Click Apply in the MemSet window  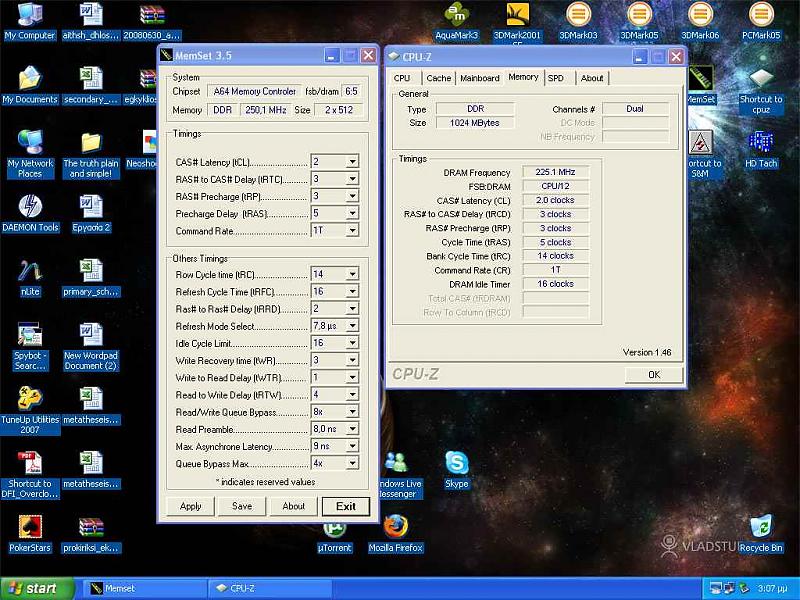pyautogui.click(x=190, y=506)
